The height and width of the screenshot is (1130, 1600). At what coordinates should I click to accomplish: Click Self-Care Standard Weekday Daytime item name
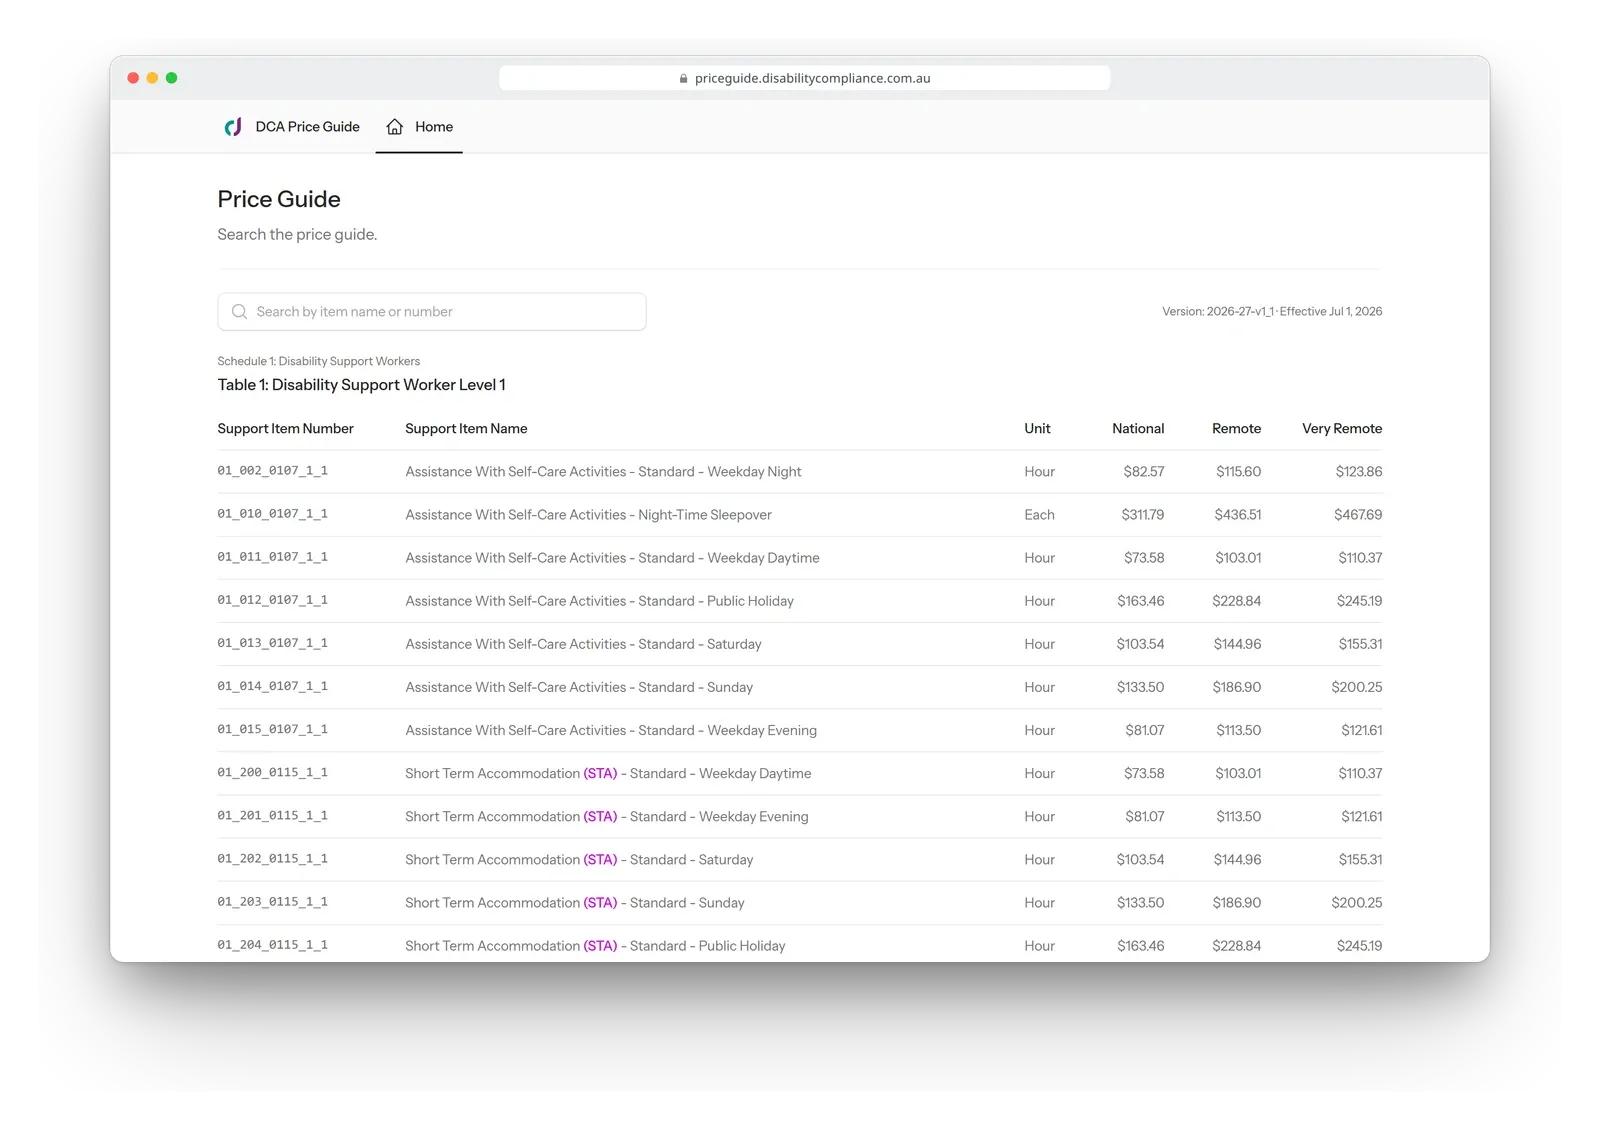612,558
